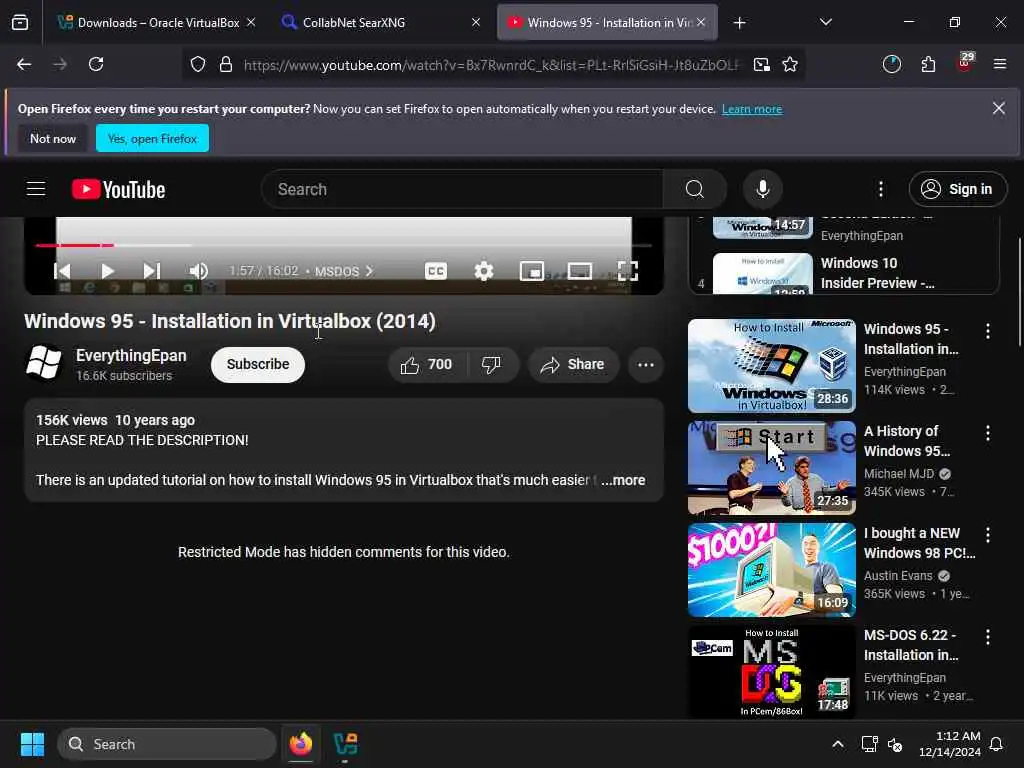List all tabs dropdown arrow
The width and height of the screenshot is (1024, 768).
tap(825, 22)
